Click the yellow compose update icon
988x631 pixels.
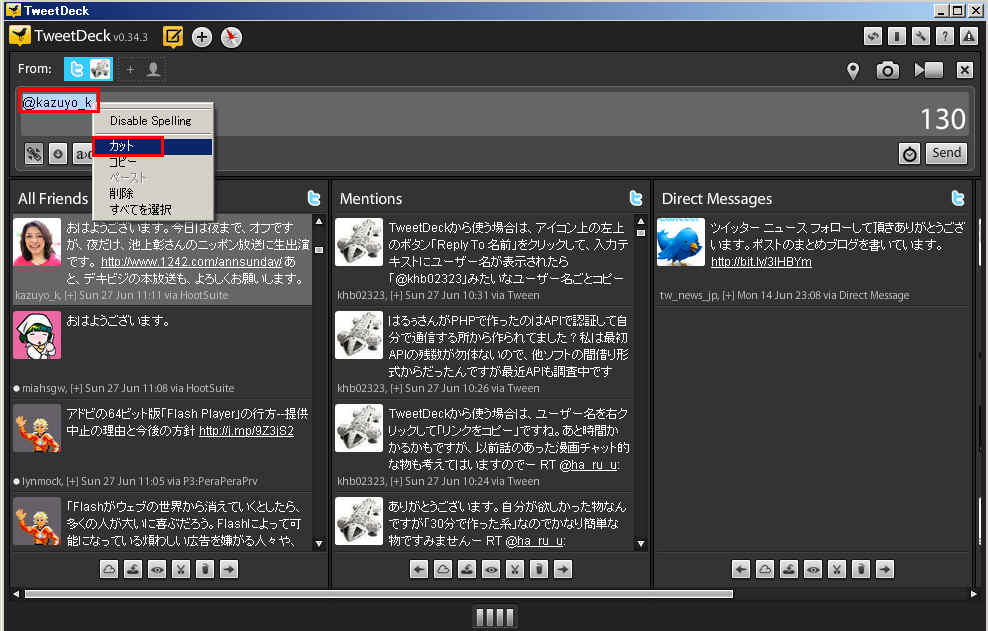[x=173, y=37]
